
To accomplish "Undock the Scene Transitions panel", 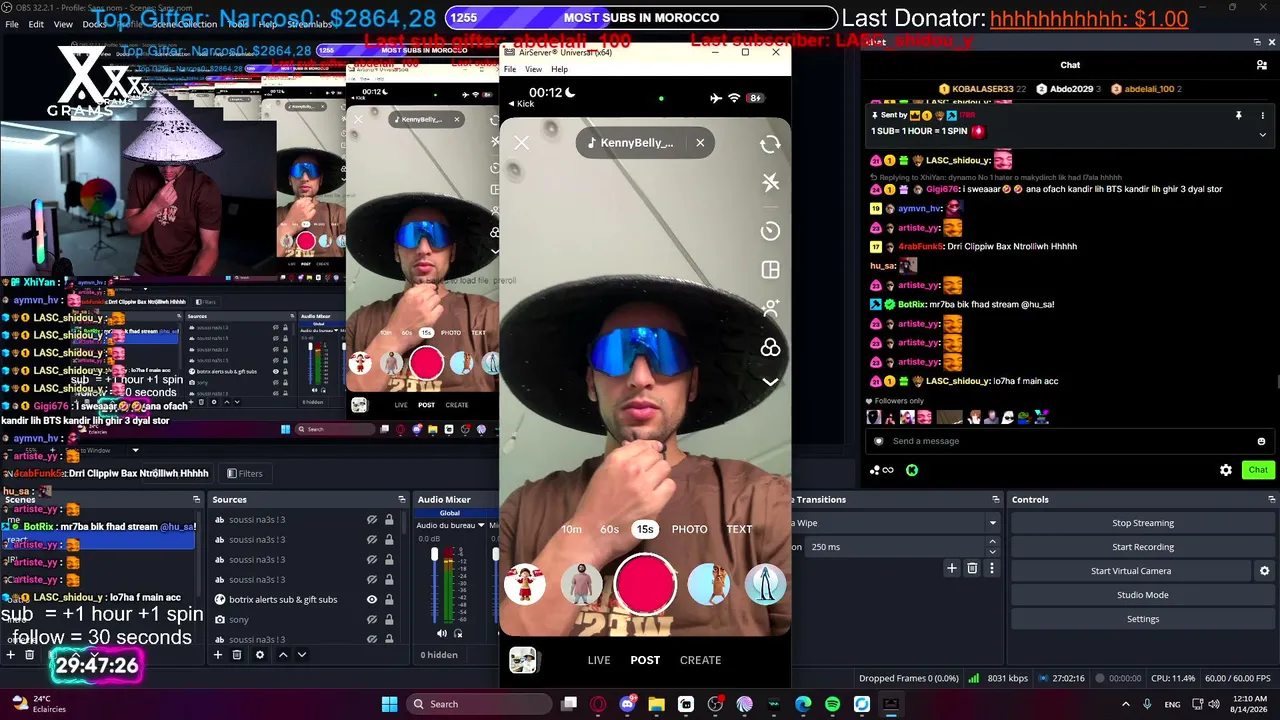I will [x=996, y=499].
